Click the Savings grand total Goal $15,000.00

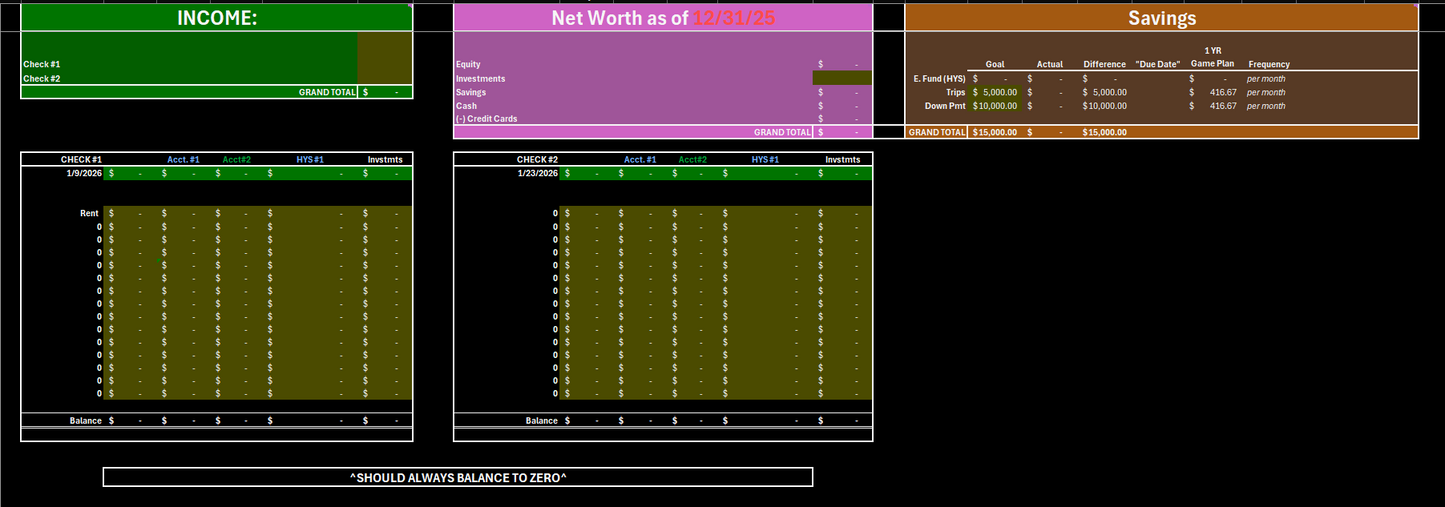(995, 132)
